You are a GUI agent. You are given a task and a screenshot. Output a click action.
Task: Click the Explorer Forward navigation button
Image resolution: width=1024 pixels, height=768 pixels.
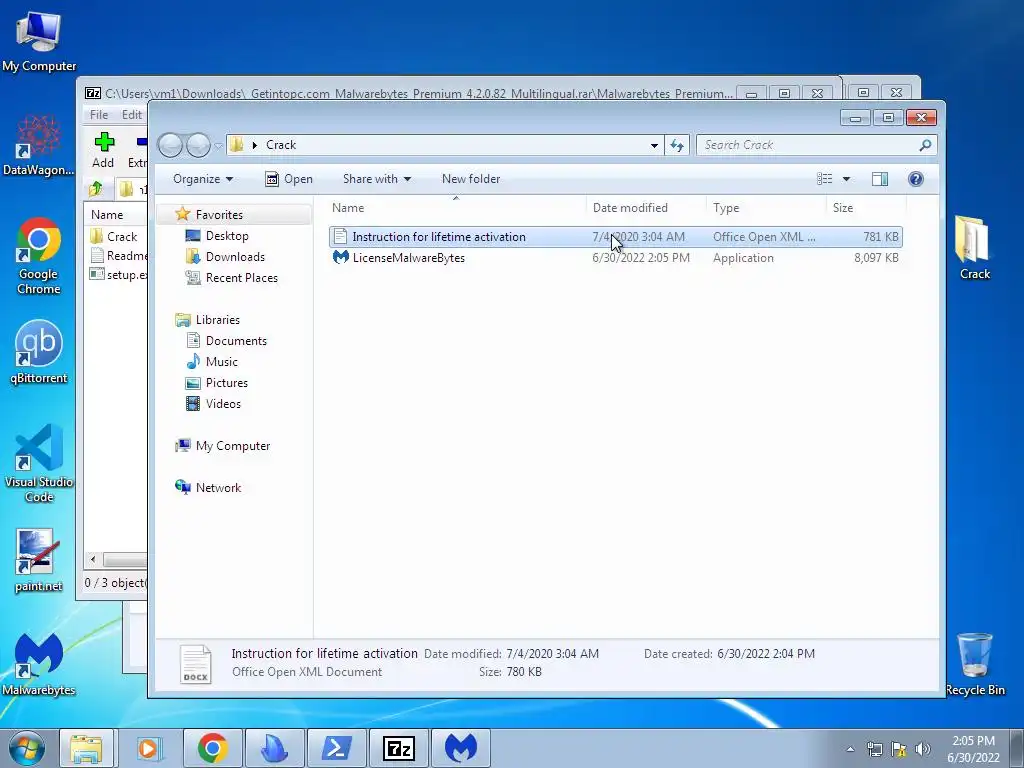pyautogui.click(x=198, y=145)
